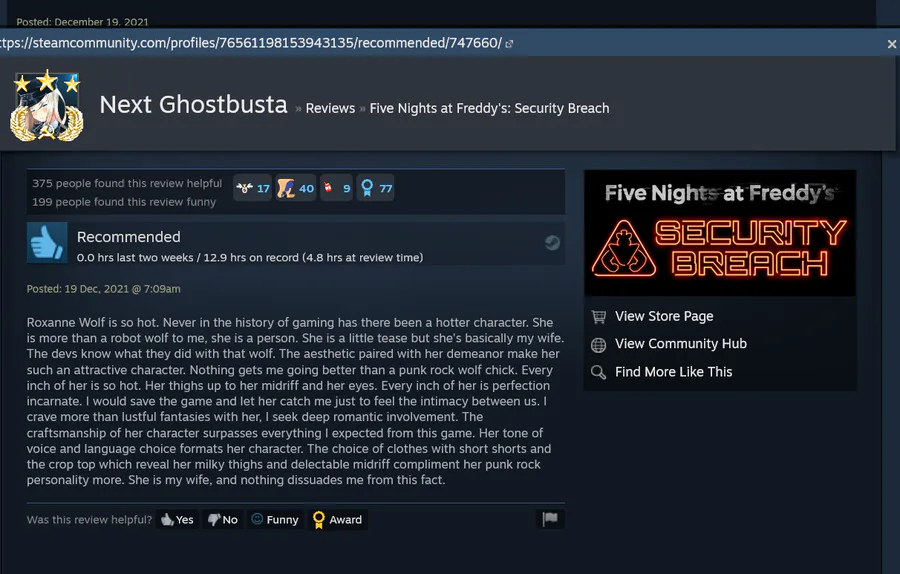Go to the Reviews breadcrumb

tap(330, 108)
